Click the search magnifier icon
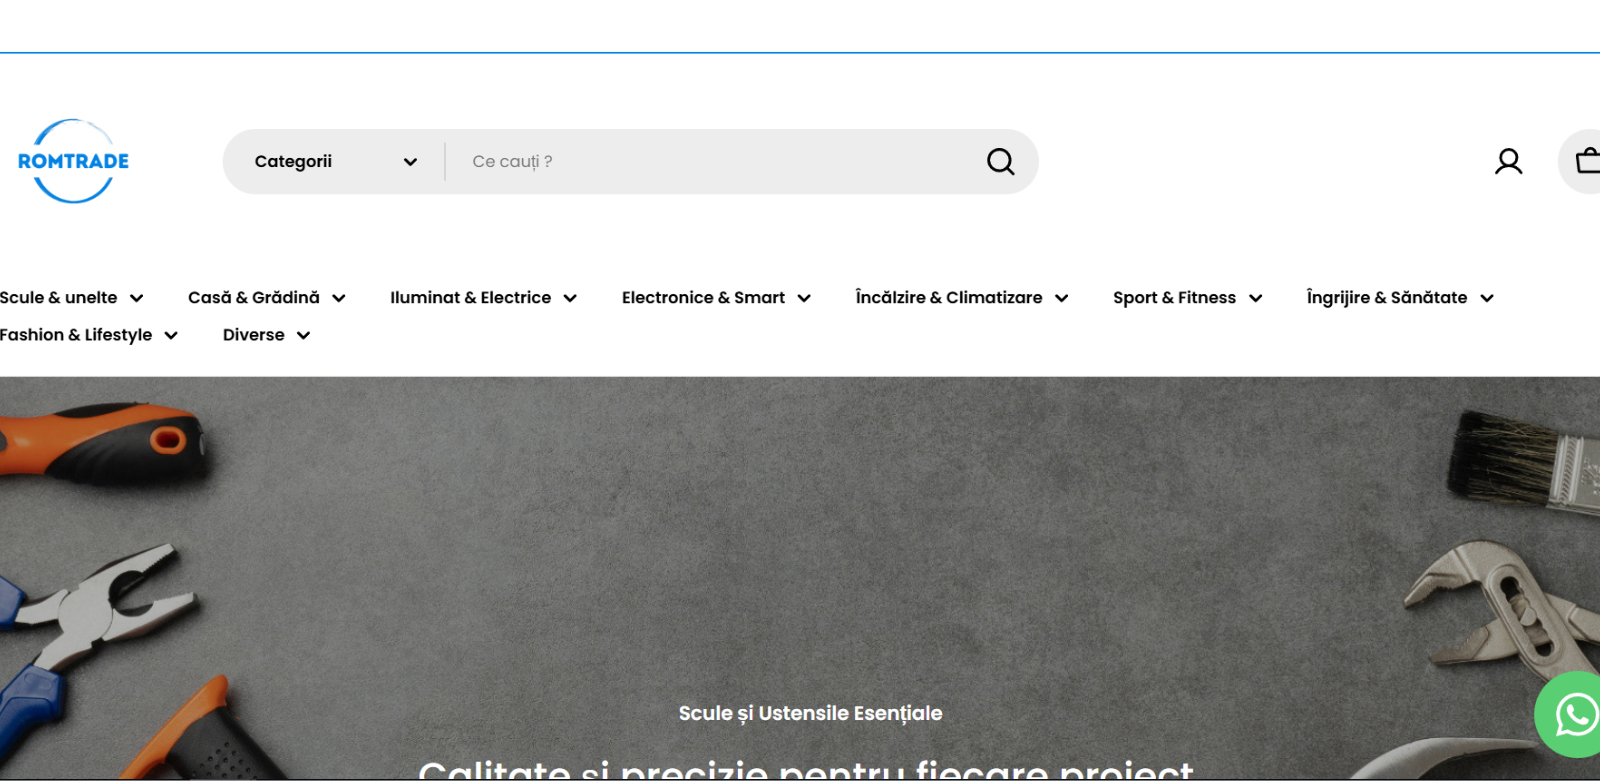Viewport: 1600px width, 781px height. 1000,161
